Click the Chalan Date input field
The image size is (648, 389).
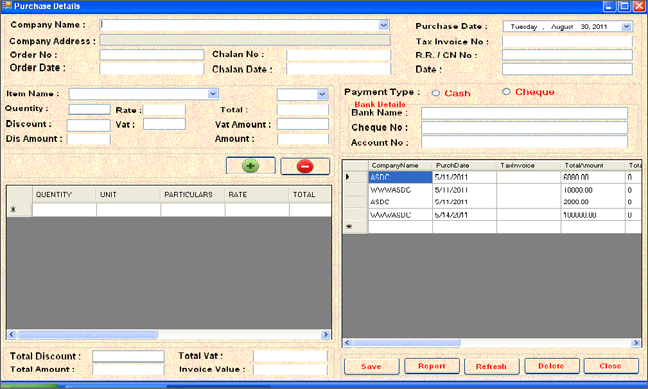338,69
